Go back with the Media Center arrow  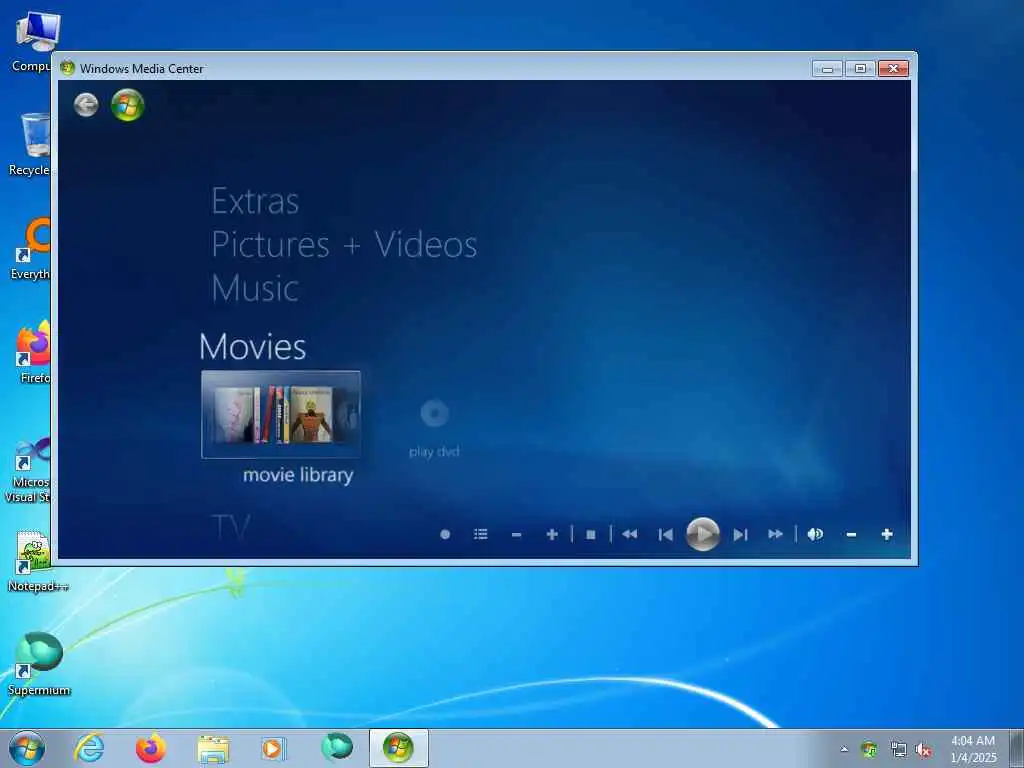coord(86,104)
